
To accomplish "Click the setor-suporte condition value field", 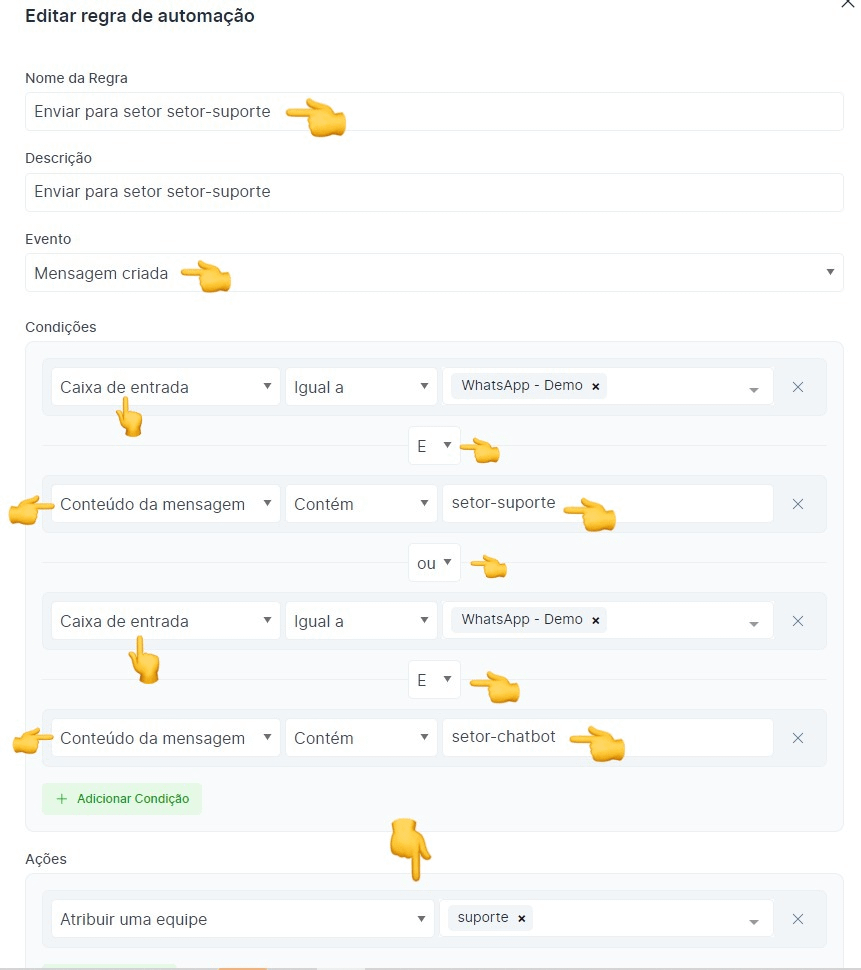I will coord(607,504).
